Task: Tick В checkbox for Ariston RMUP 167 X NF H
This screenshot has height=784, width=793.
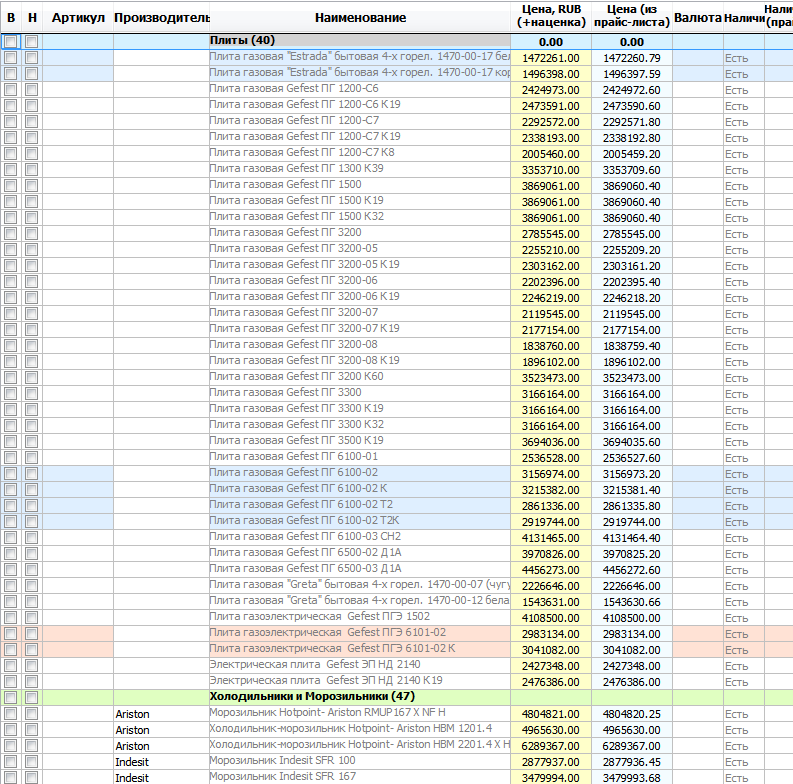Action: tap(11, 714)
